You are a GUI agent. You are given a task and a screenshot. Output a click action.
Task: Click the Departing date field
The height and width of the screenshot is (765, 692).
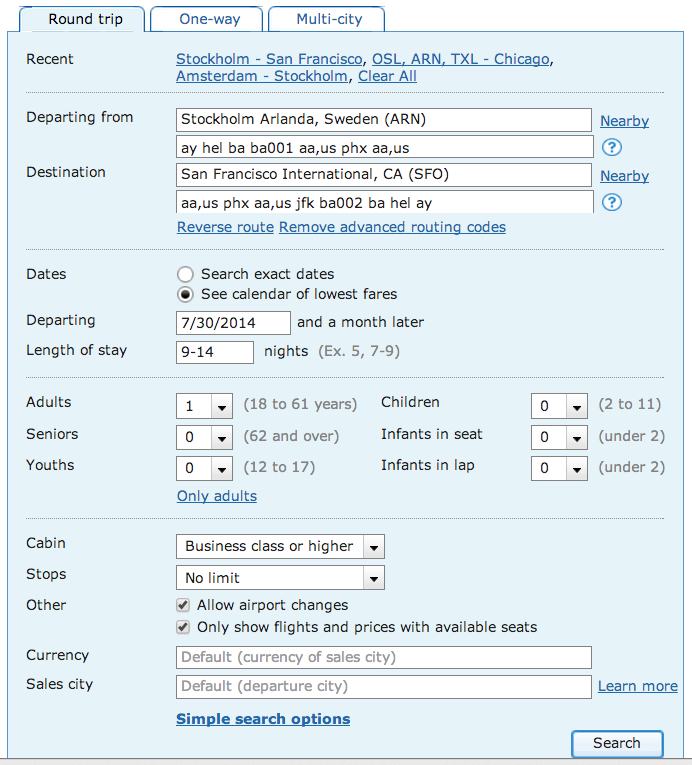[232, 323]
